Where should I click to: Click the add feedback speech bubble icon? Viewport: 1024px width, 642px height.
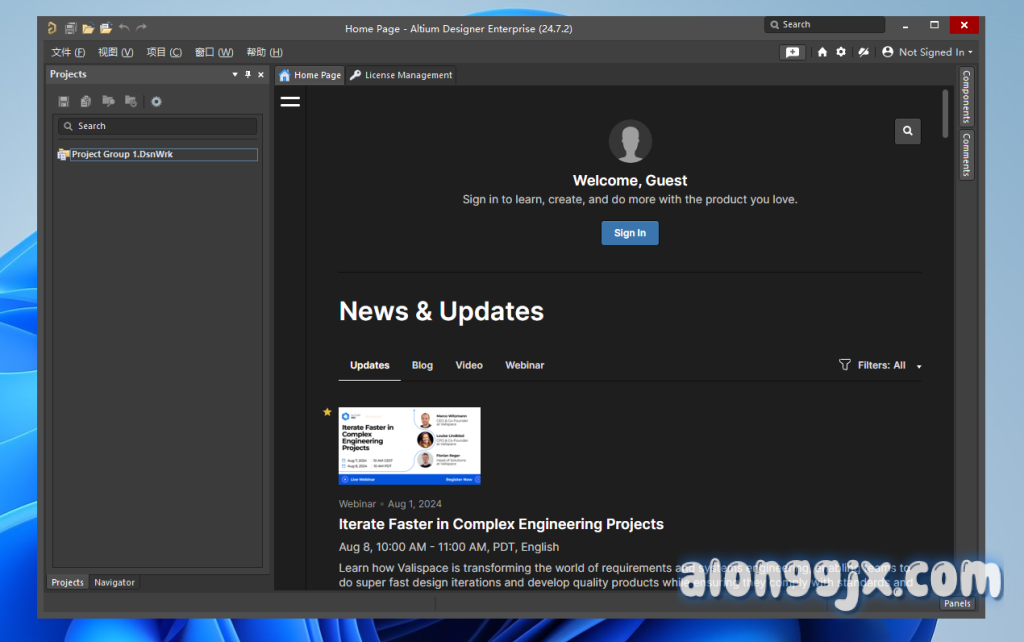pyautogui.click(x=793, y=52)
